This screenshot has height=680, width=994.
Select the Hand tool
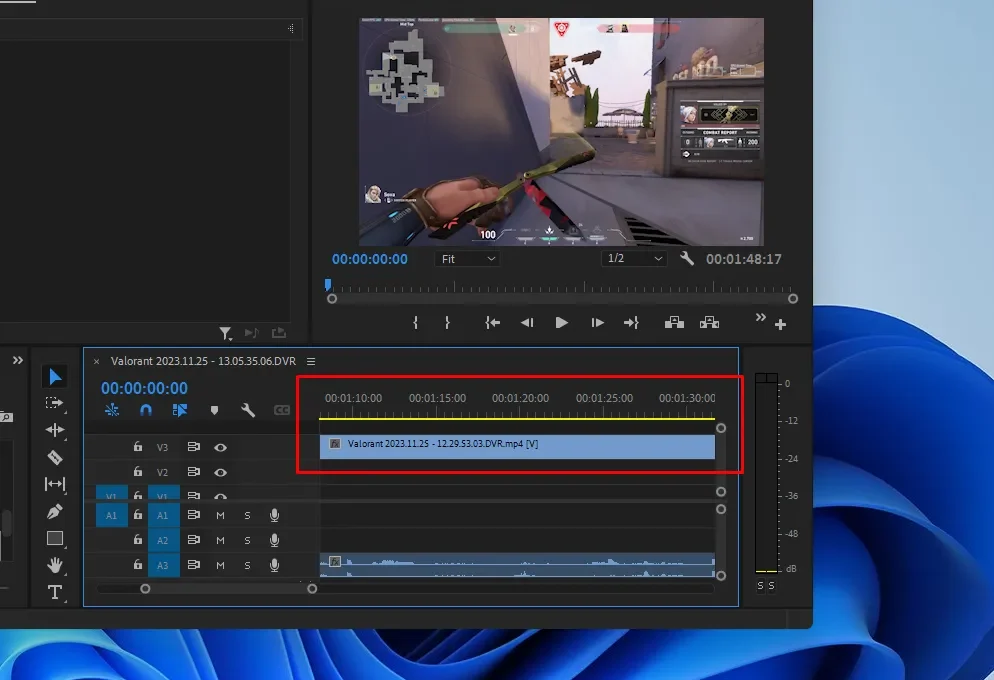coord(55,565)
